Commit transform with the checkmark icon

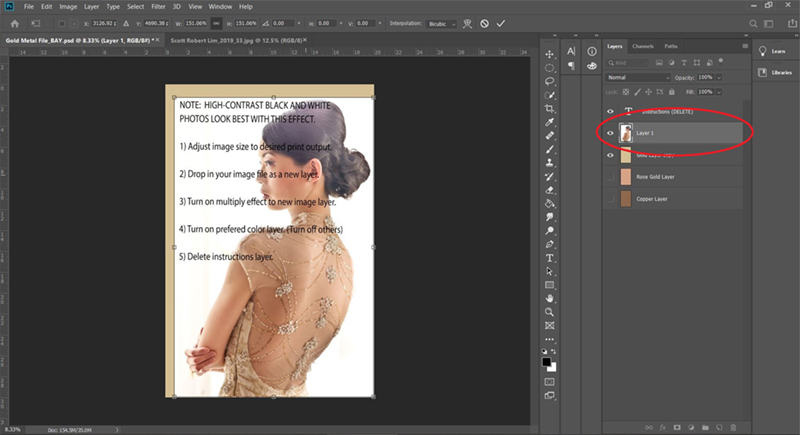click(x=501, y=23)
